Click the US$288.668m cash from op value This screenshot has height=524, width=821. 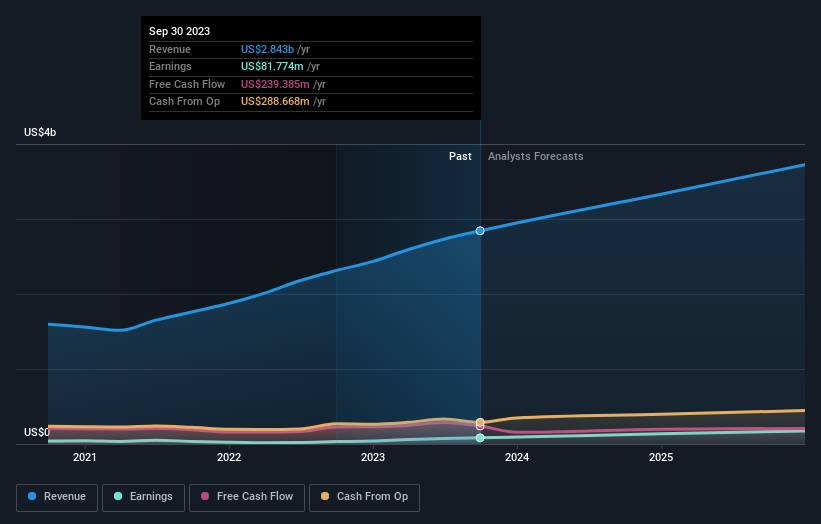click(x=275, y=102)
